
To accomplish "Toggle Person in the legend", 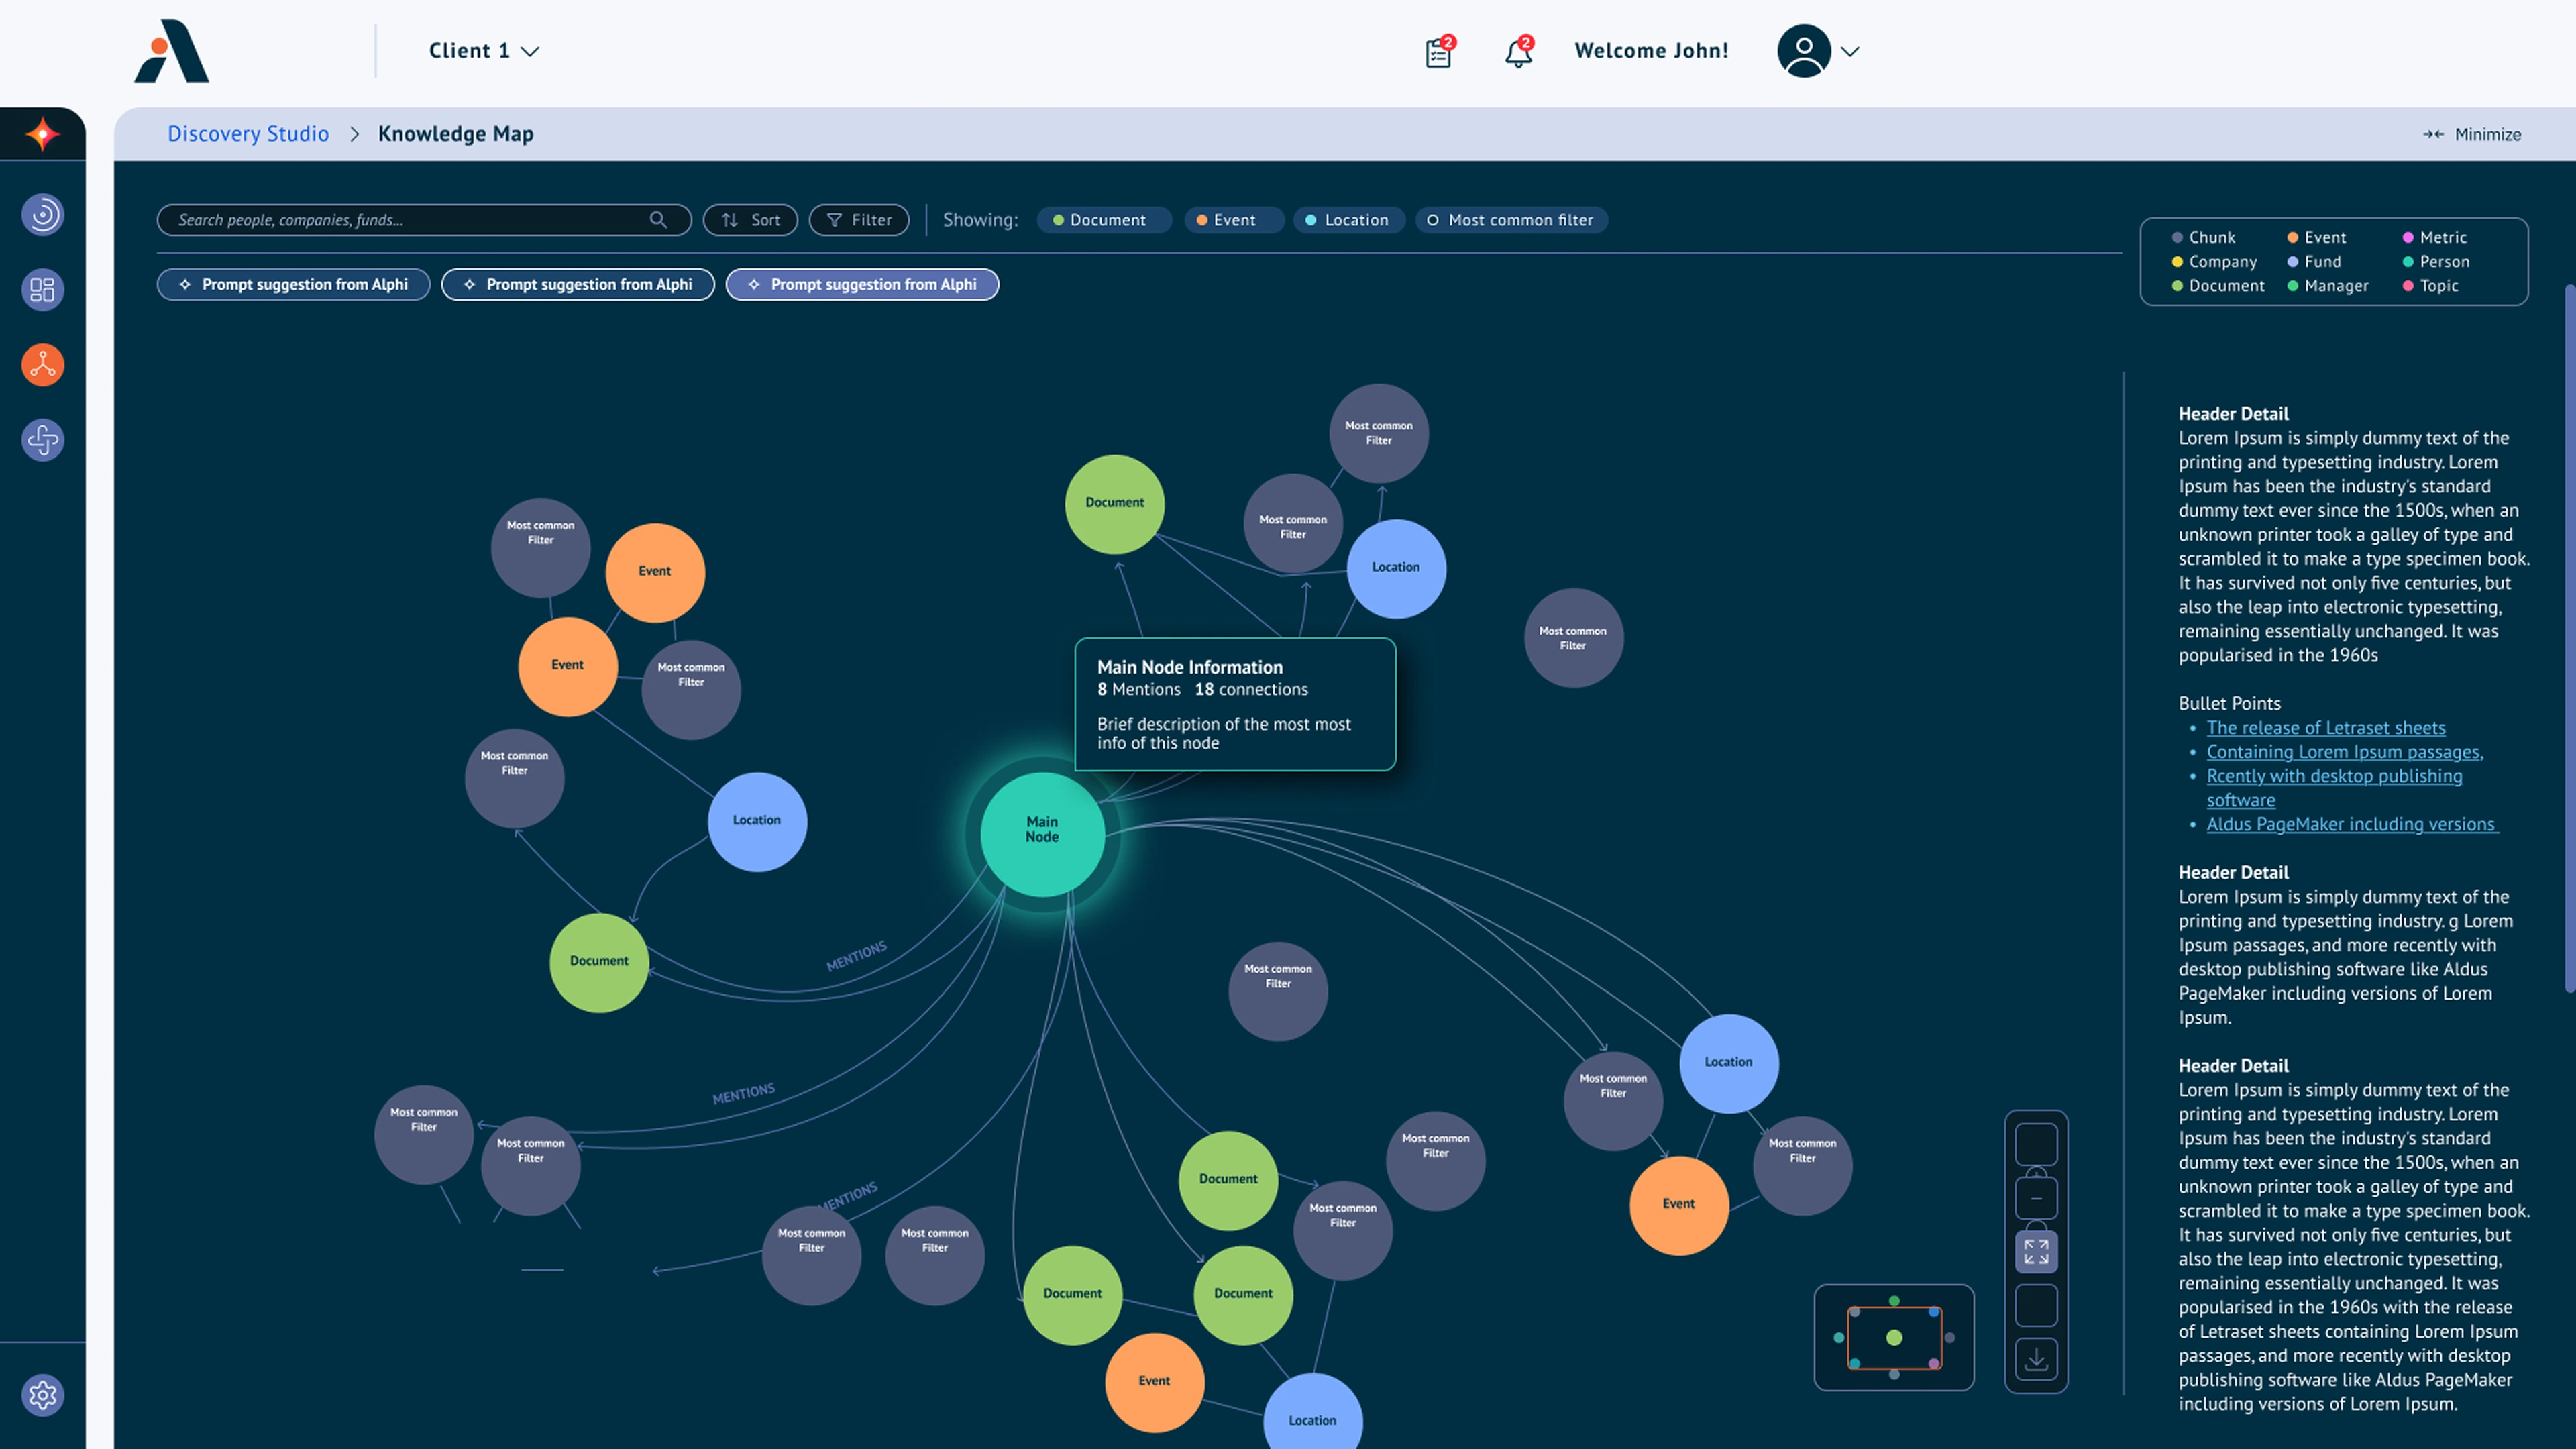I will (x=2436, y=262).
